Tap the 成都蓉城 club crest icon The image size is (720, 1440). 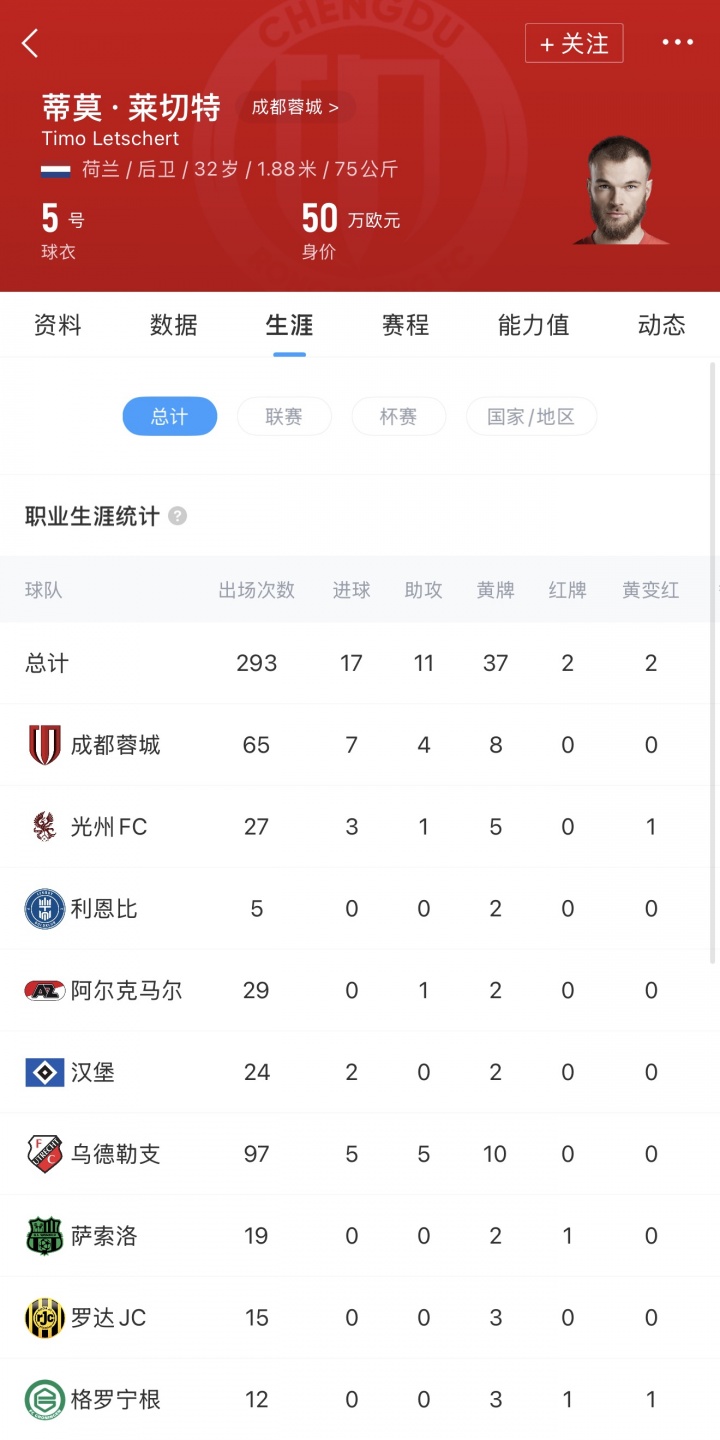45,745
